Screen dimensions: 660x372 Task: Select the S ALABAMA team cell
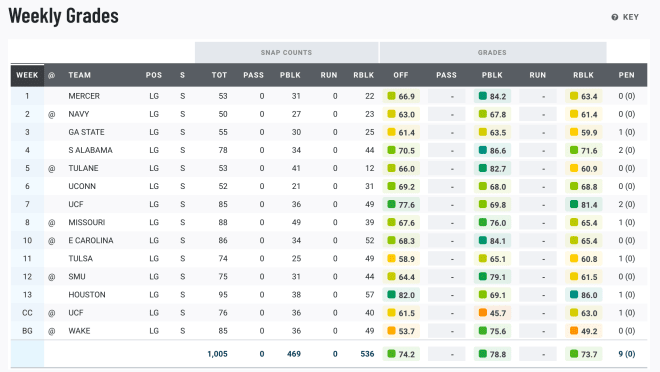tap(90, 150)
